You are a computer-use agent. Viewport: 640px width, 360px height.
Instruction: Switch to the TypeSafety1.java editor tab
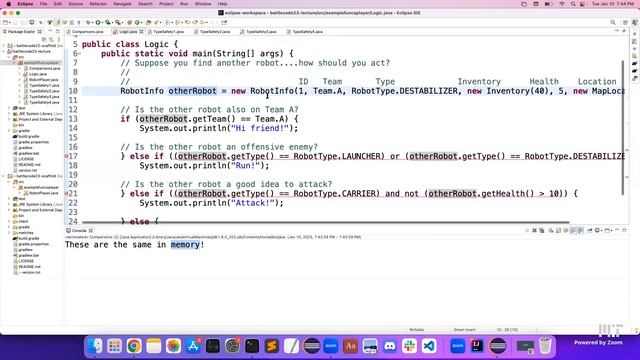(168, 31)
